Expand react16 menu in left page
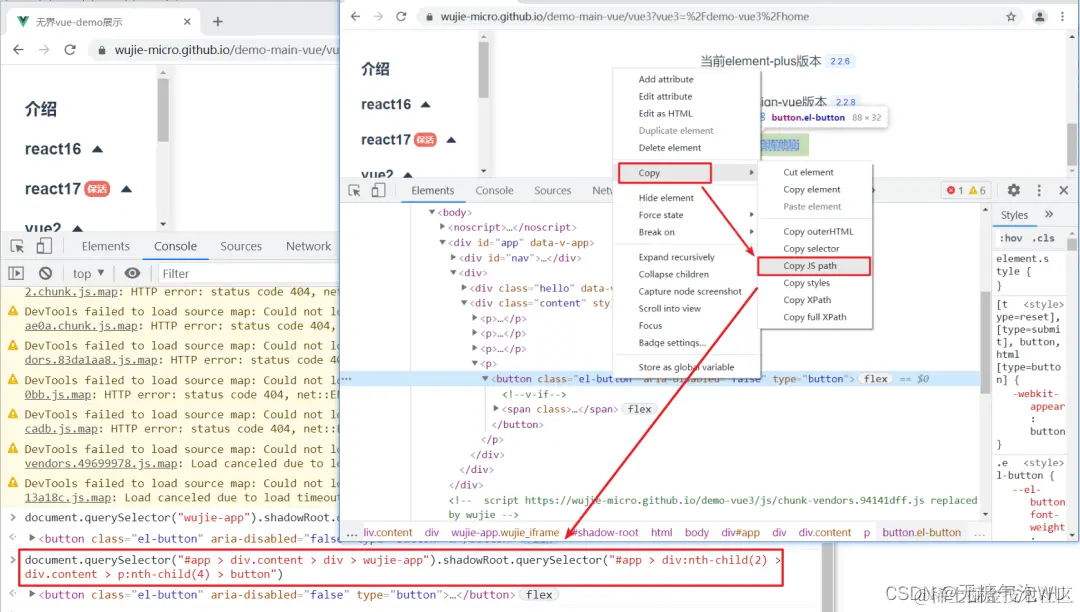 (98, 149)
